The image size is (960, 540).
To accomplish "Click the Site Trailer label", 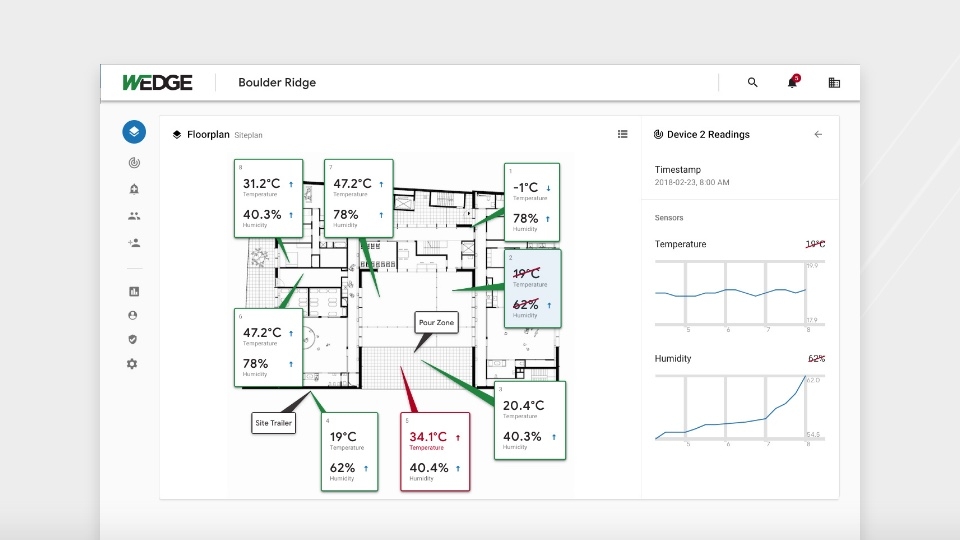I will tap(274, 423).
